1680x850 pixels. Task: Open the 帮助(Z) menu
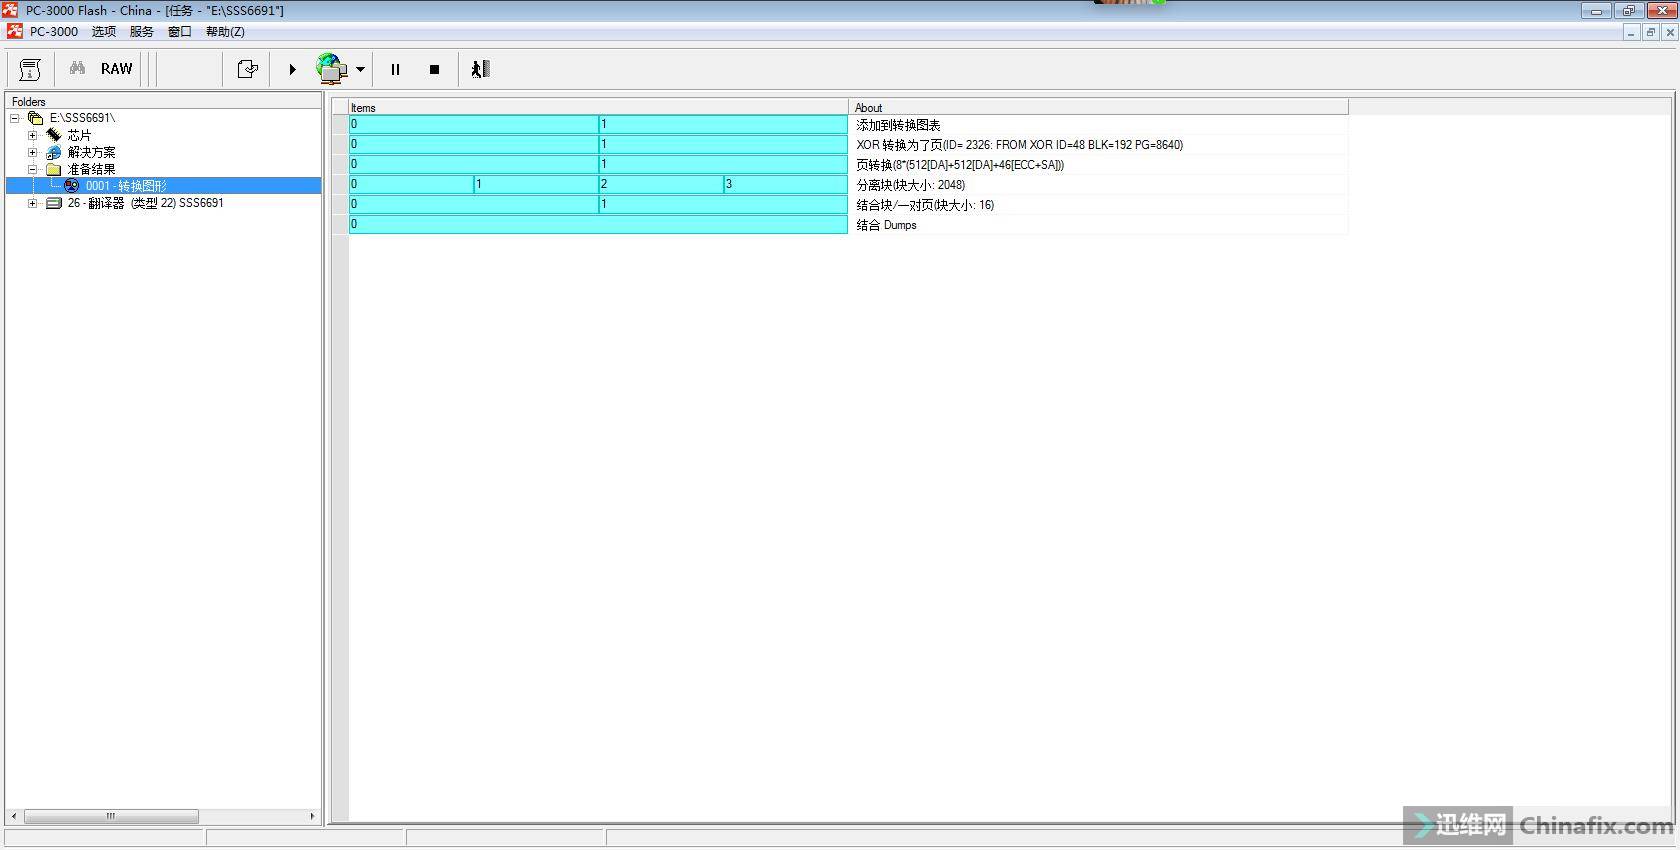click(x=225, y=32)
